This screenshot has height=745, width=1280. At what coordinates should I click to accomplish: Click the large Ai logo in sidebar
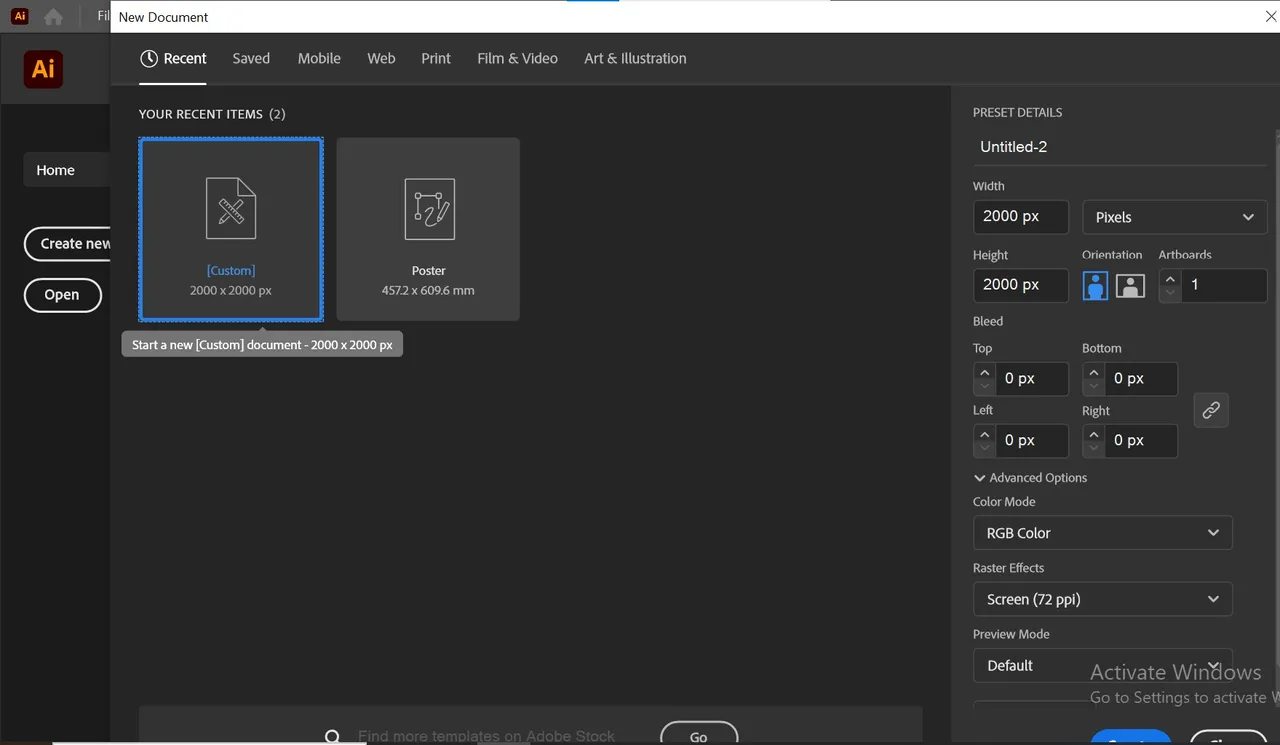[x=43, y=69]
